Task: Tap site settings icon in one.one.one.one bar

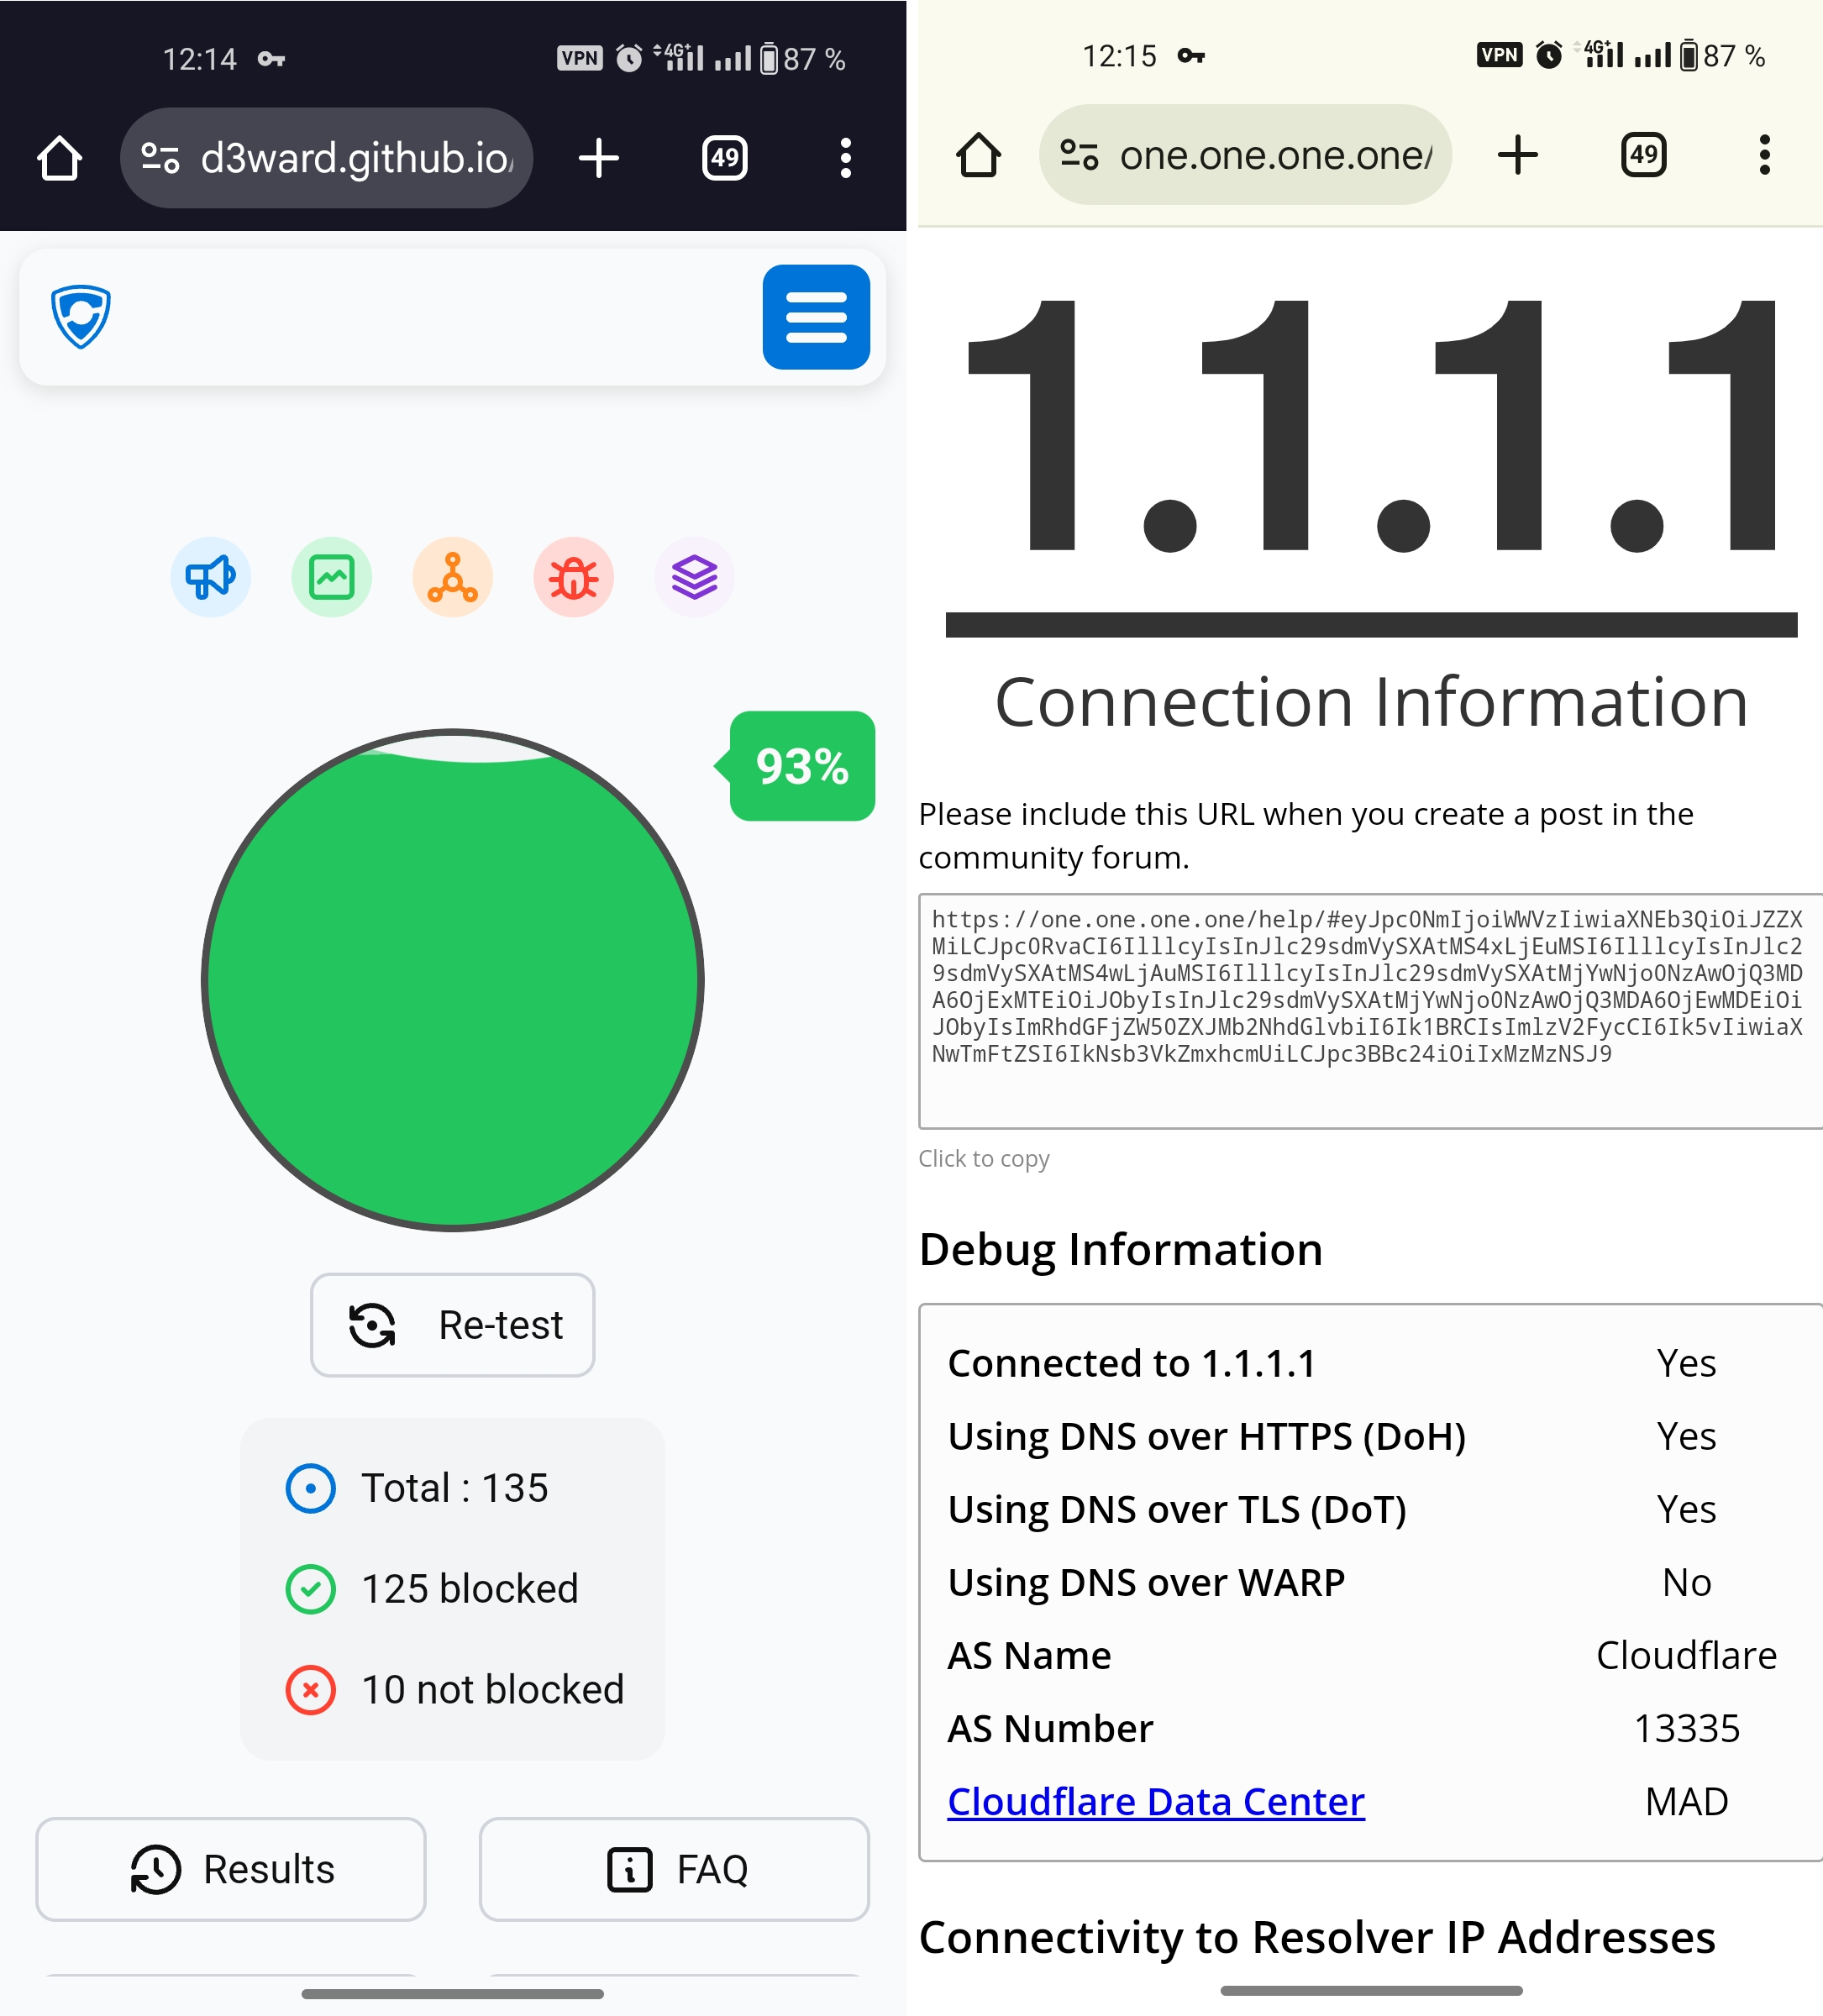Action: coord(1079,155)
